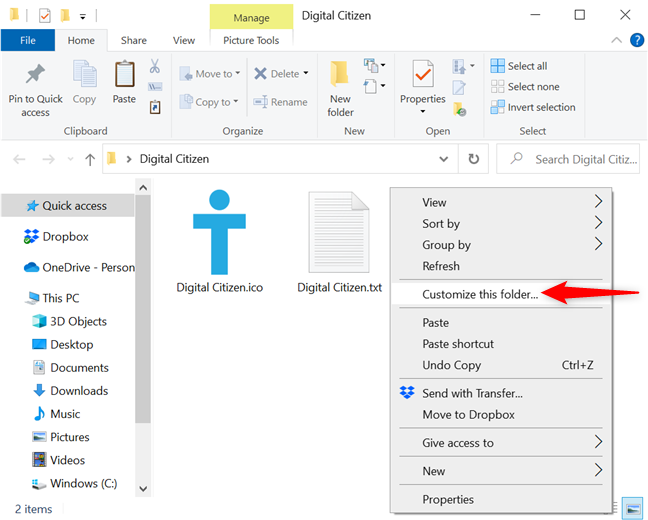Customize Quick Access Toolbar dropdown
The image size is (648, 520).
pyautogui.click(x=83, y=17)
